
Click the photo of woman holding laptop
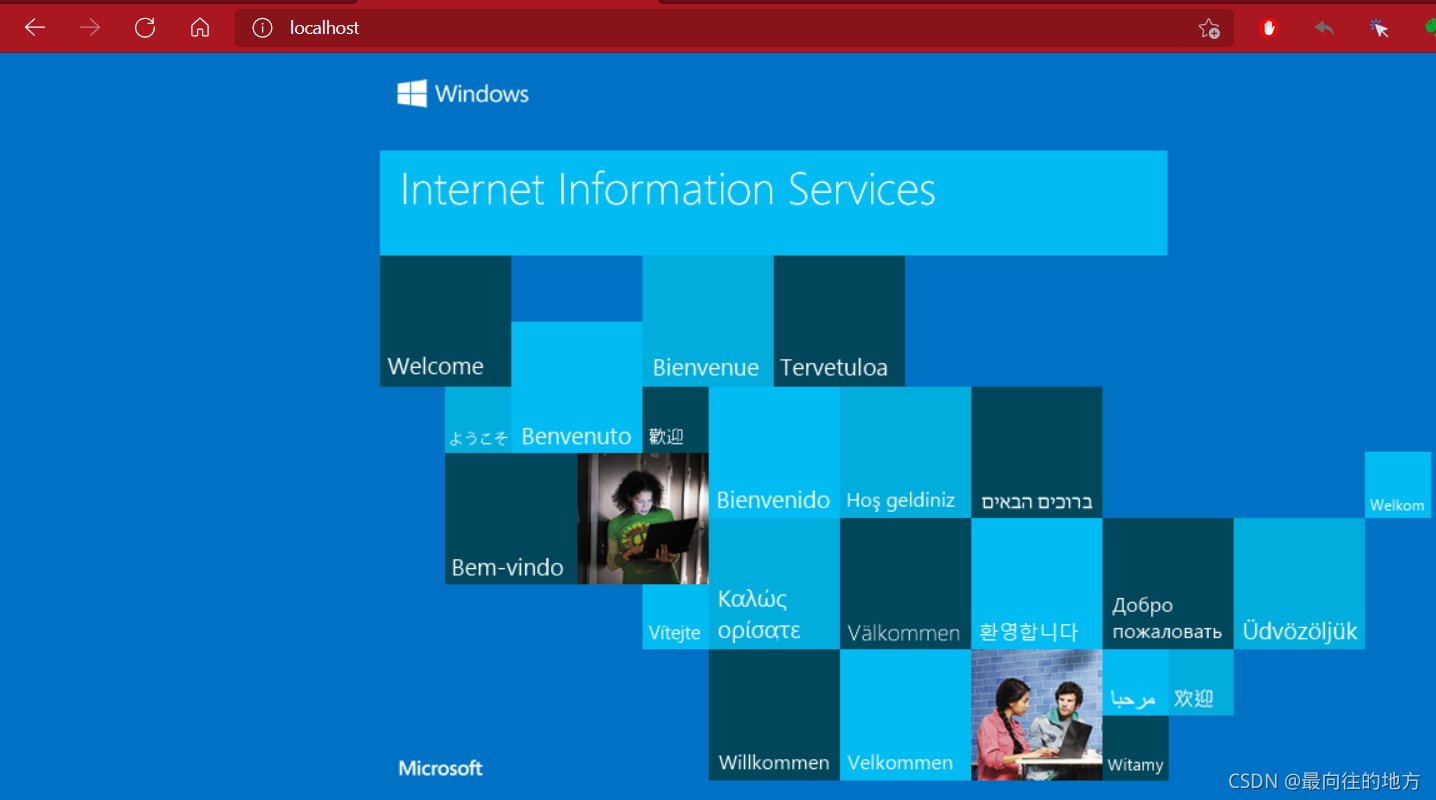click(x=643, y=518)
